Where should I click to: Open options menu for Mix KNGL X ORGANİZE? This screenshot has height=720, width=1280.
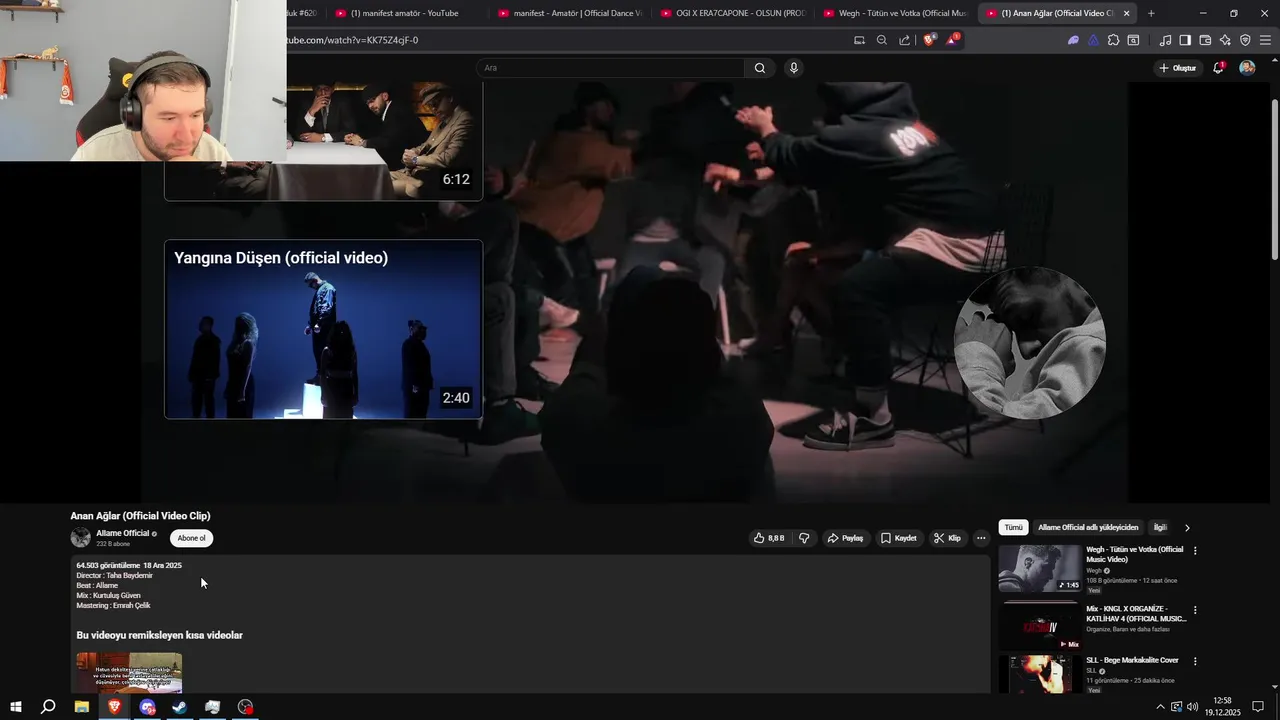coord(1195,610)
